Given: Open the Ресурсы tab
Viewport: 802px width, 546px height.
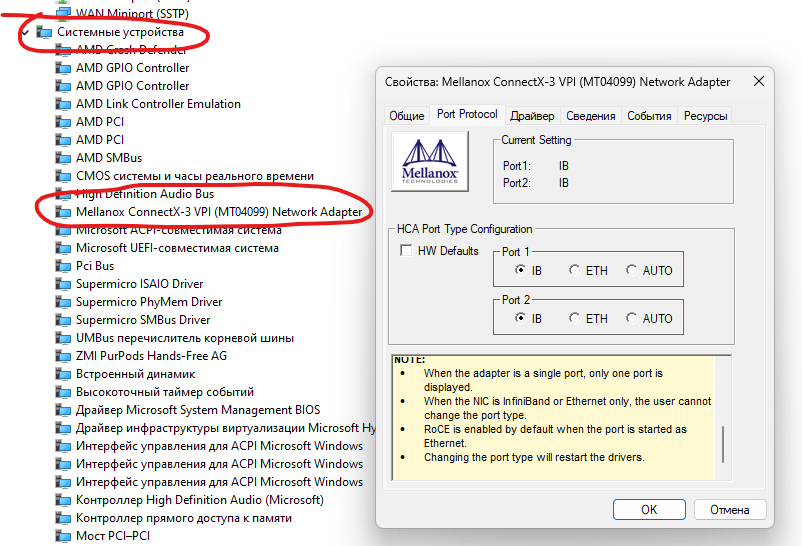Looking at the screenshot, I should click(x=705, y=116).
